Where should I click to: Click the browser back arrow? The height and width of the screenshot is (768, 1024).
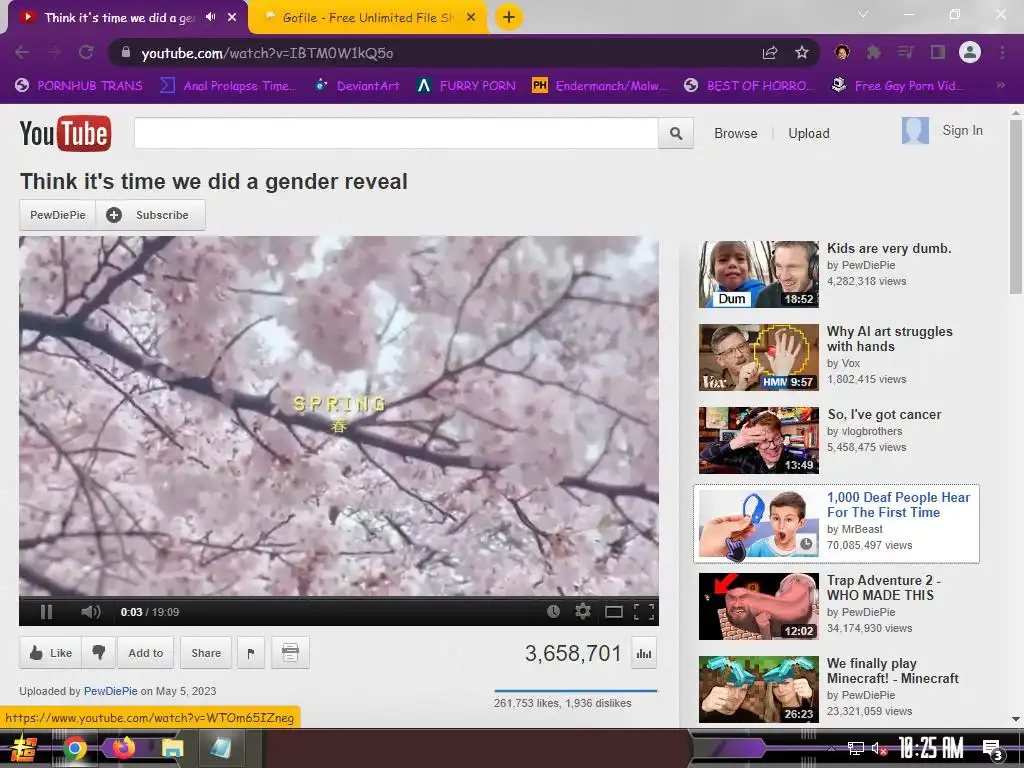tap(22, 52)
